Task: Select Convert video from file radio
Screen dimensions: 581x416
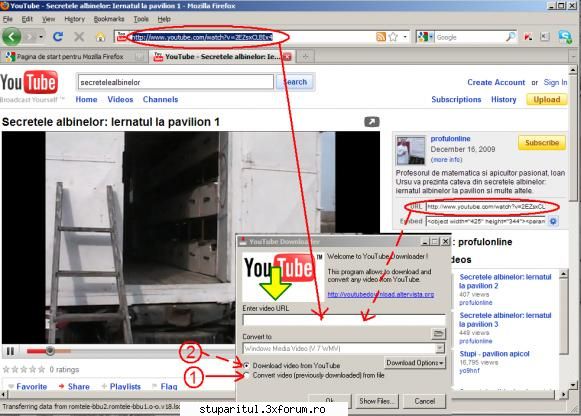Action: click(246, 375)
